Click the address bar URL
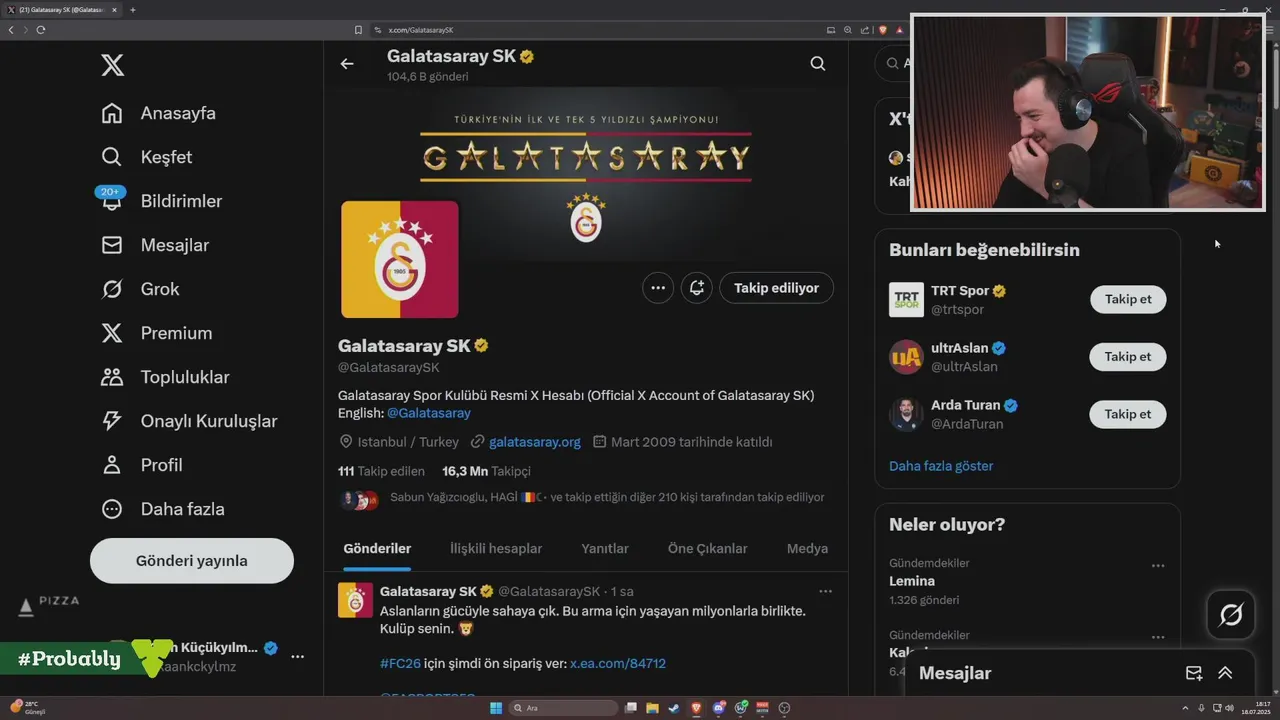The height and width of the screenshot is (720, 1280). click(421, 30)
